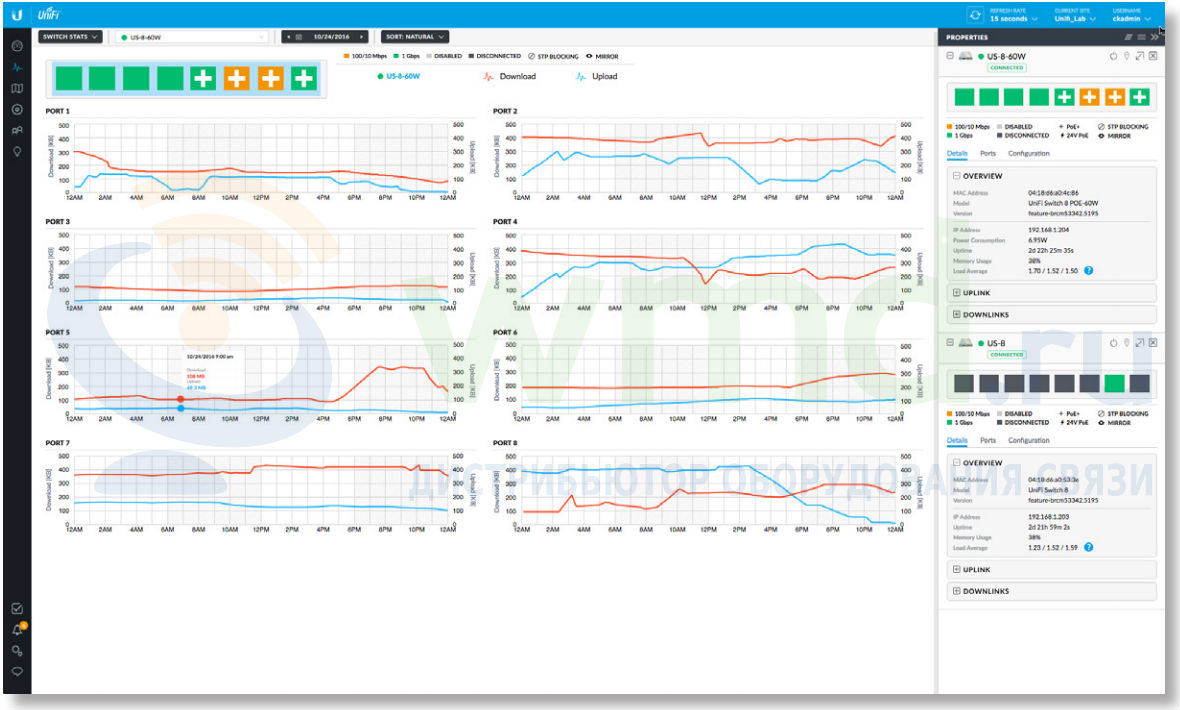This screenshot has width=1180, height=710.
Task: Open the Statistics pulse icon in the sidebar
Action: point(17,67)
